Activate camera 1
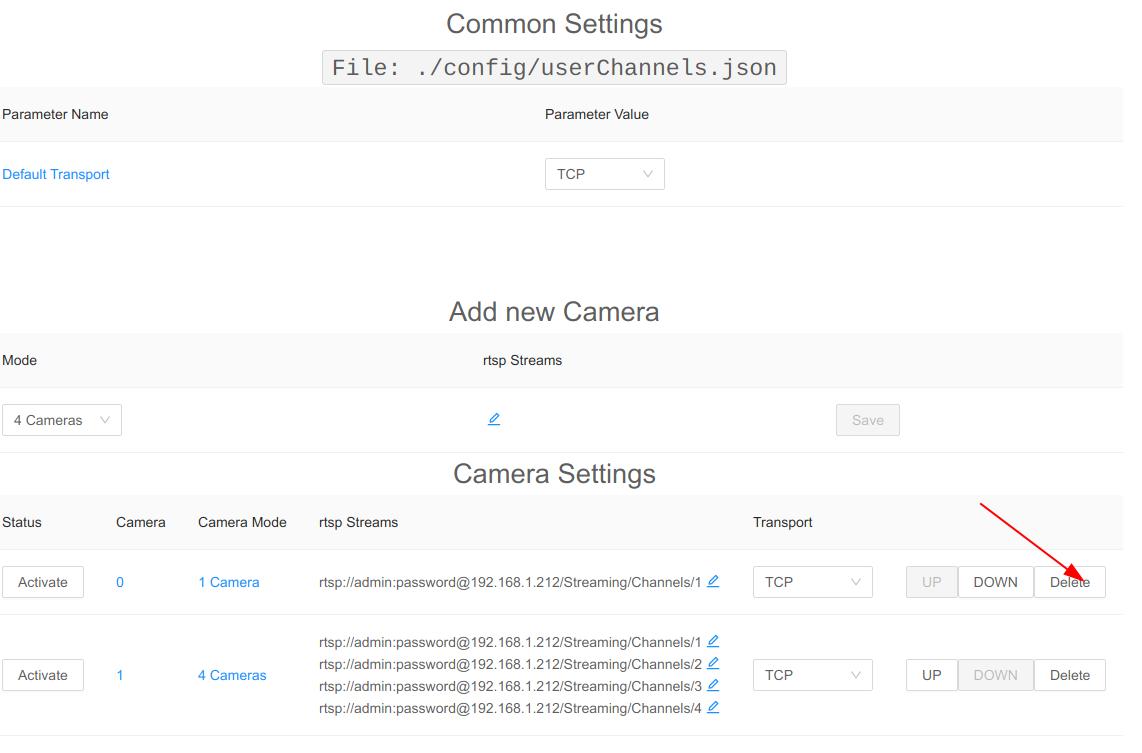Screen dimensions: 1142x753 (43, 675)
